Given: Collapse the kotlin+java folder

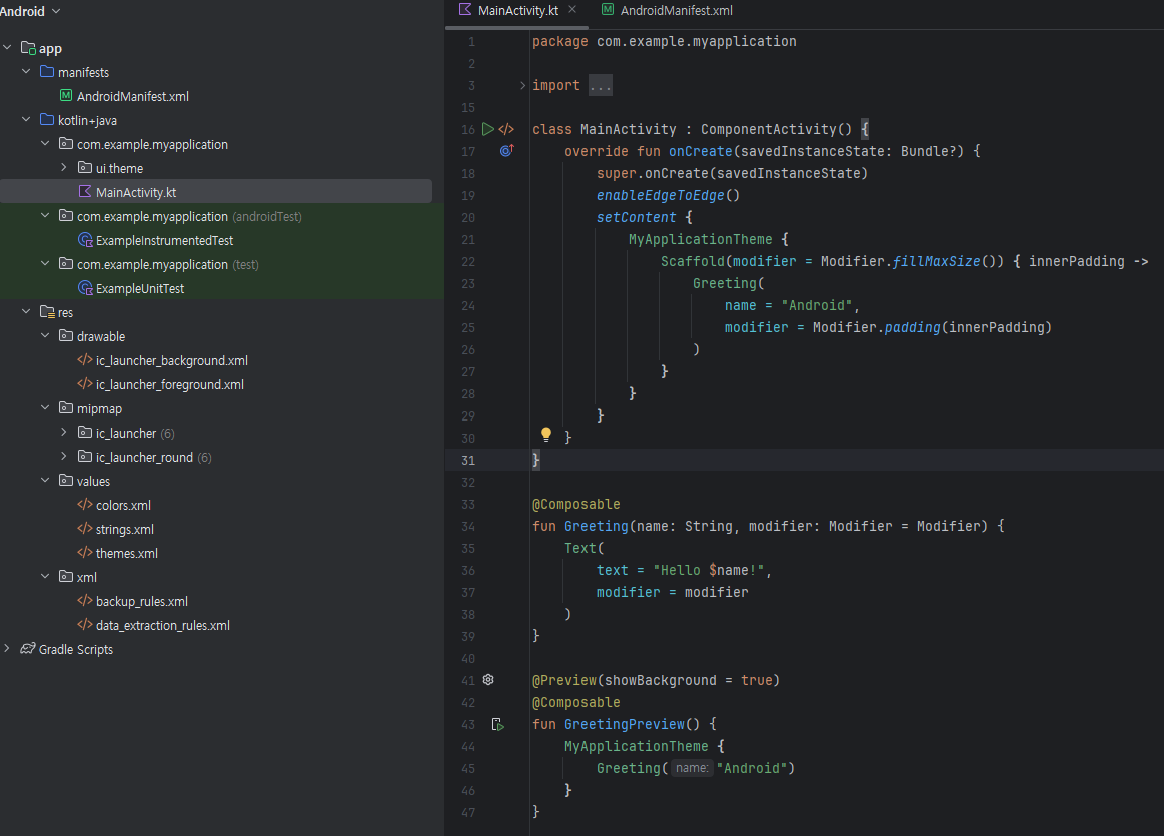Looking at the screenshot, I should (26, 120).
